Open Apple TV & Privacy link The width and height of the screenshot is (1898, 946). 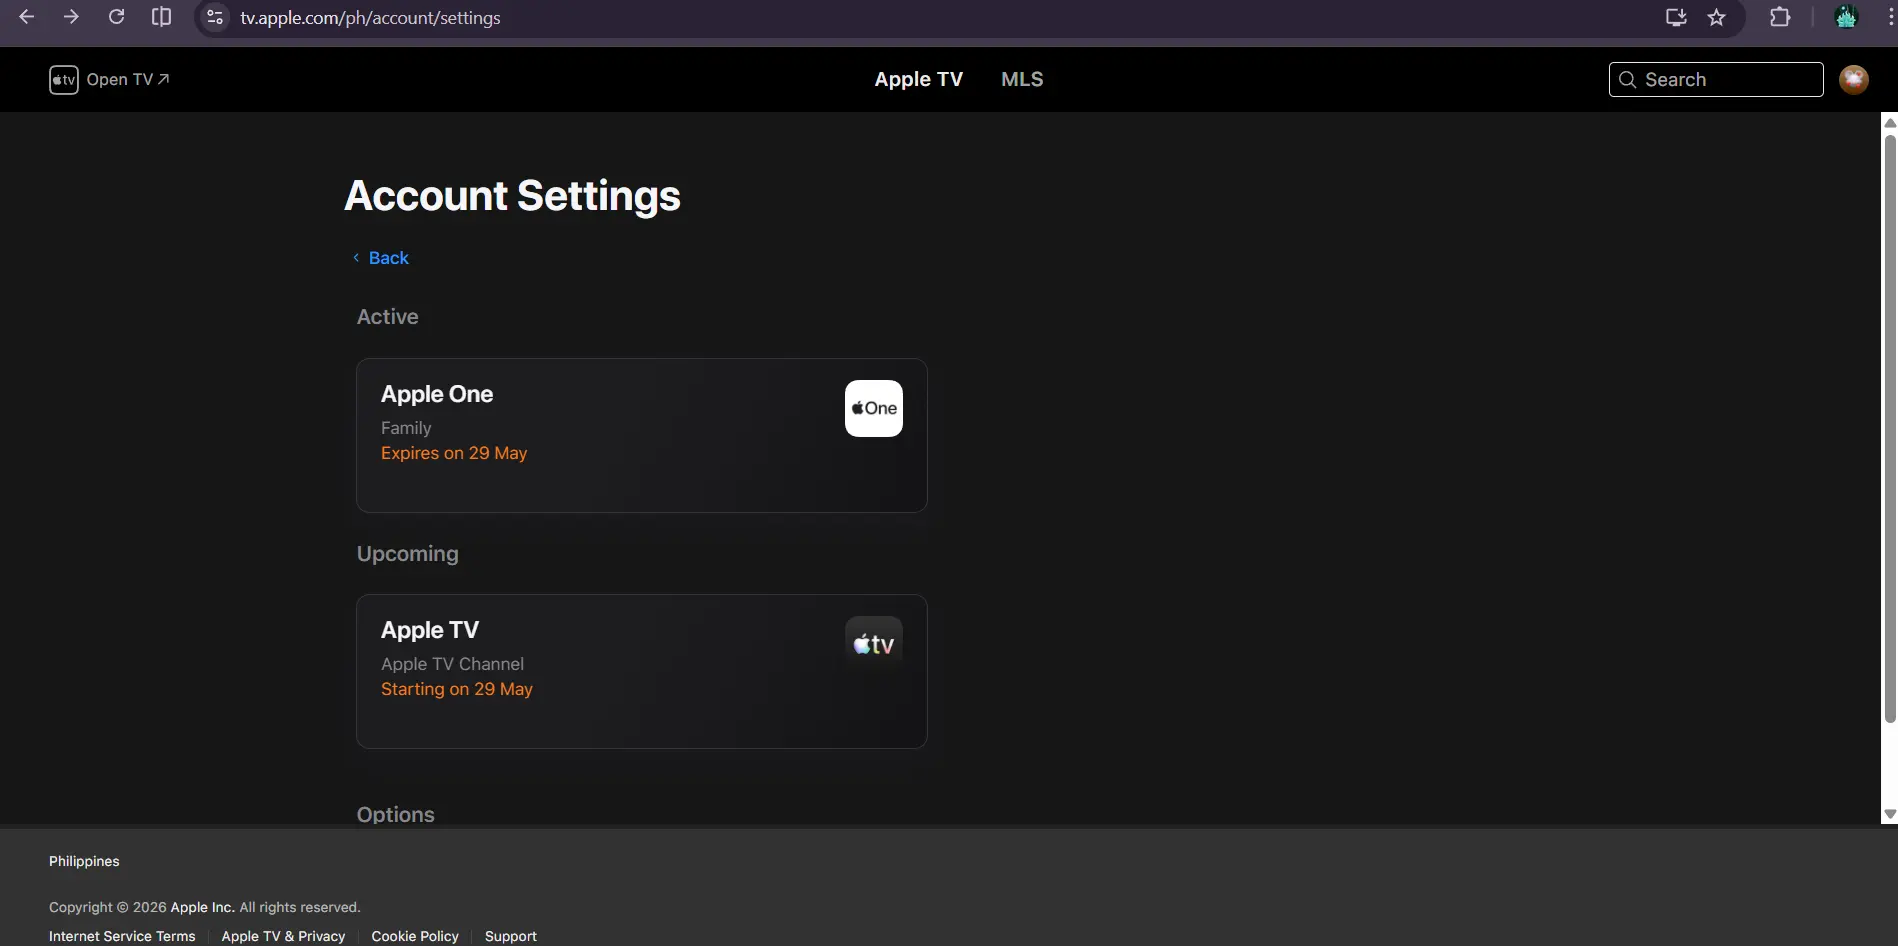click(x=283, y=936)
